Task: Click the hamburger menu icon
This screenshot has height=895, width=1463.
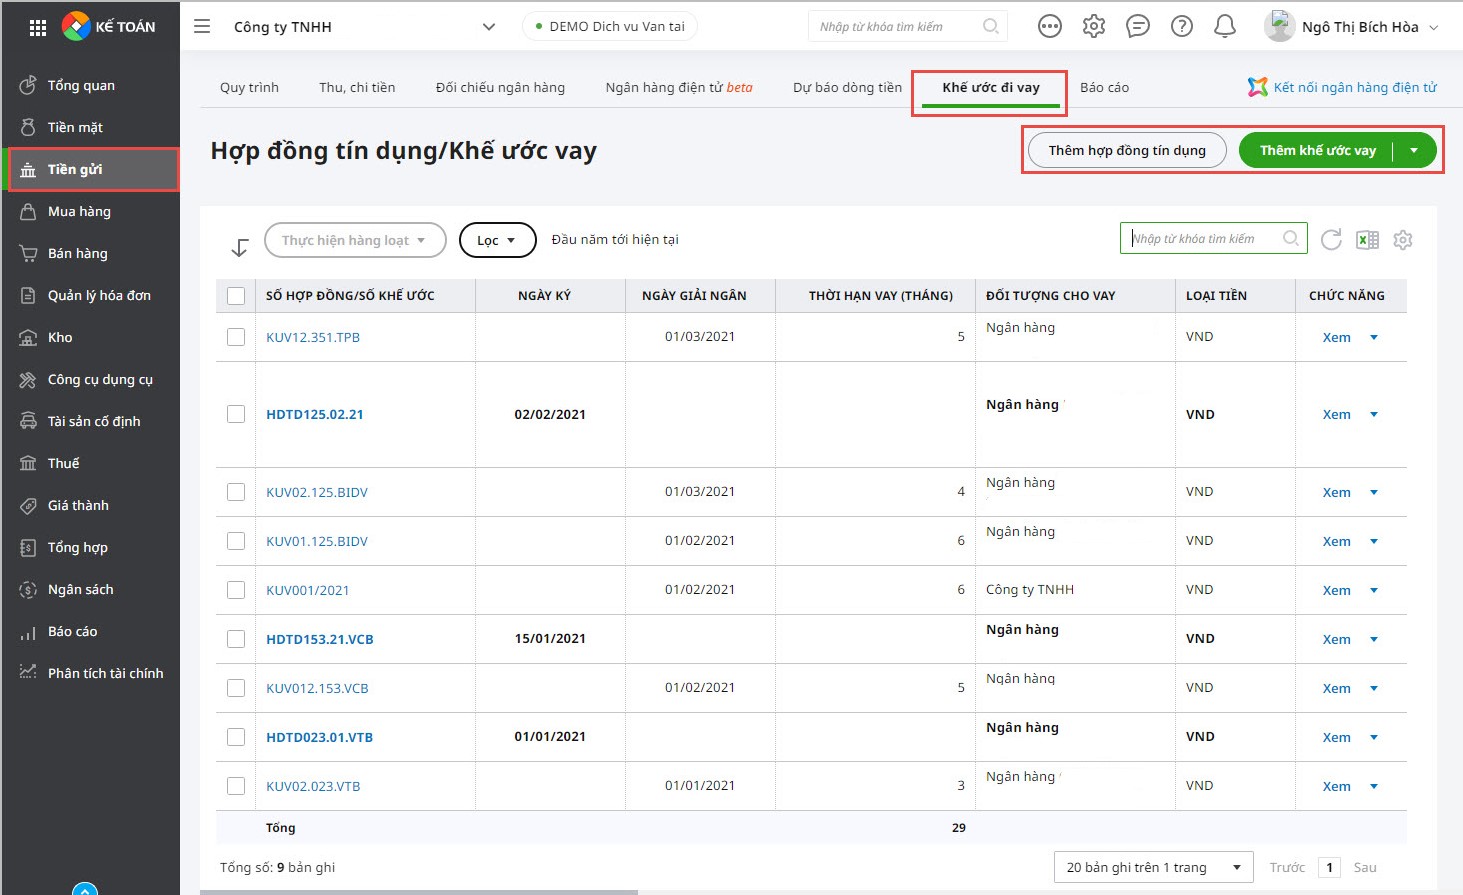Action: 202,27
